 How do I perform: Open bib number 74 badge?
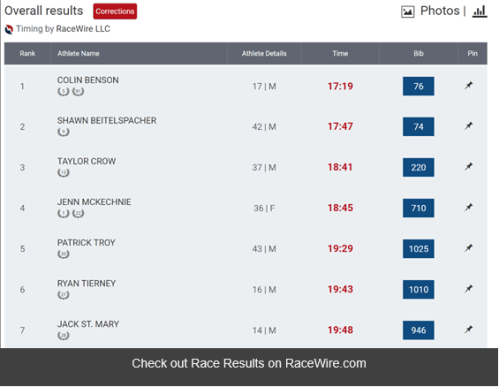pyautogui.click(x=418, y=127)
